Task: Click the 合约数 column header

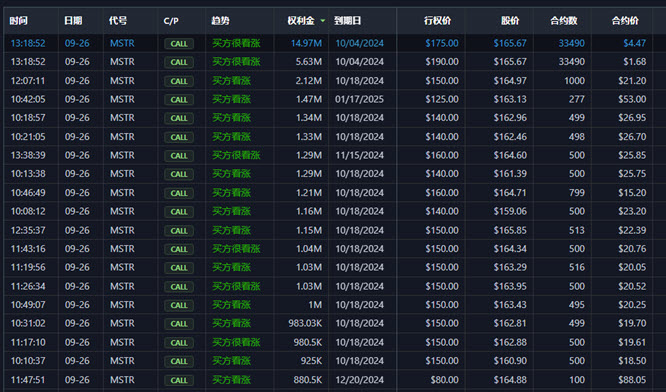Action: coord(564,20)
